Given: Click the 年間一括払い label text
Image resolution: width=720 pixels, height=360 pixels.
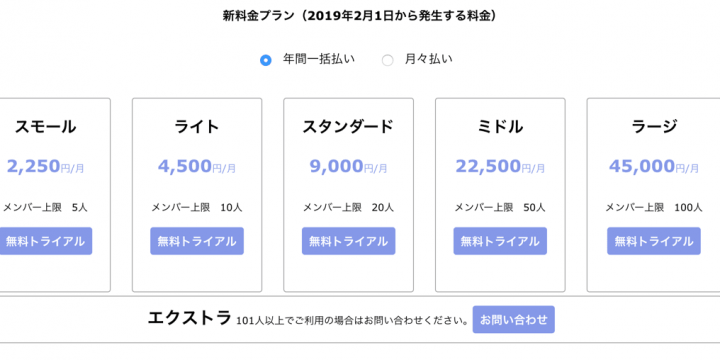Looking at the screenshot, I should point(319,59).
